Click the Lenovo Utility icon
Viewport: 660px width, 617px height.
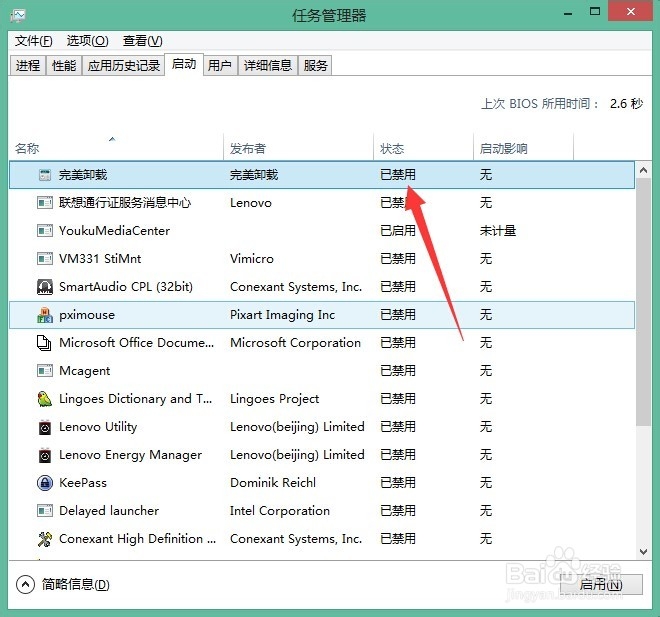(x=45, y=427)
